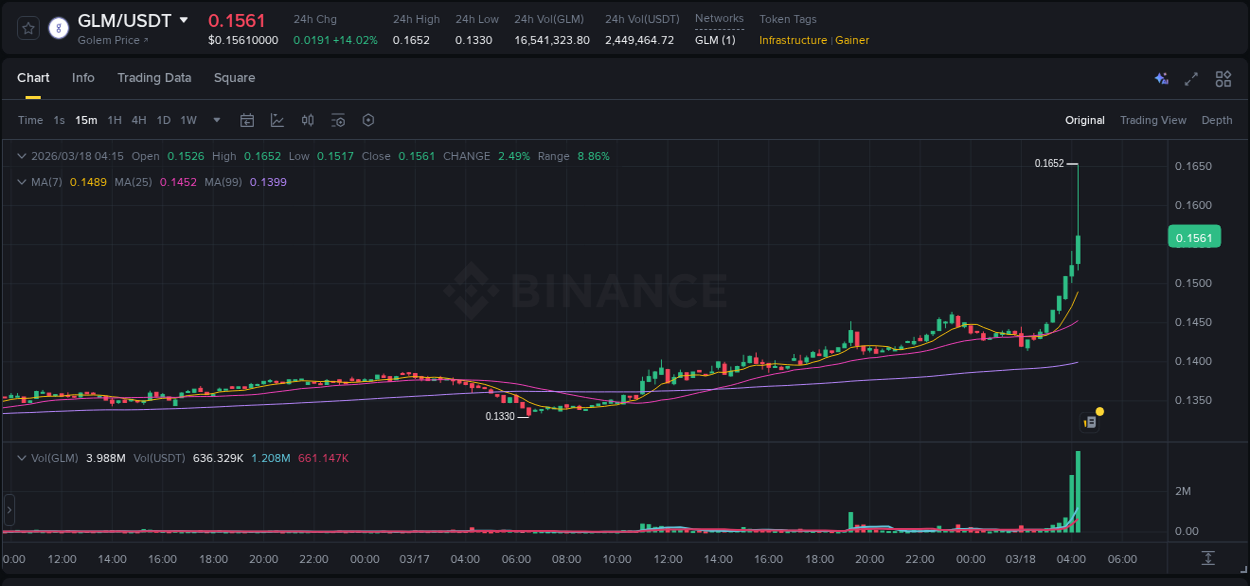The image size is (1250, 586).
Task: Open the Info tab
Action: pos(83,78)
